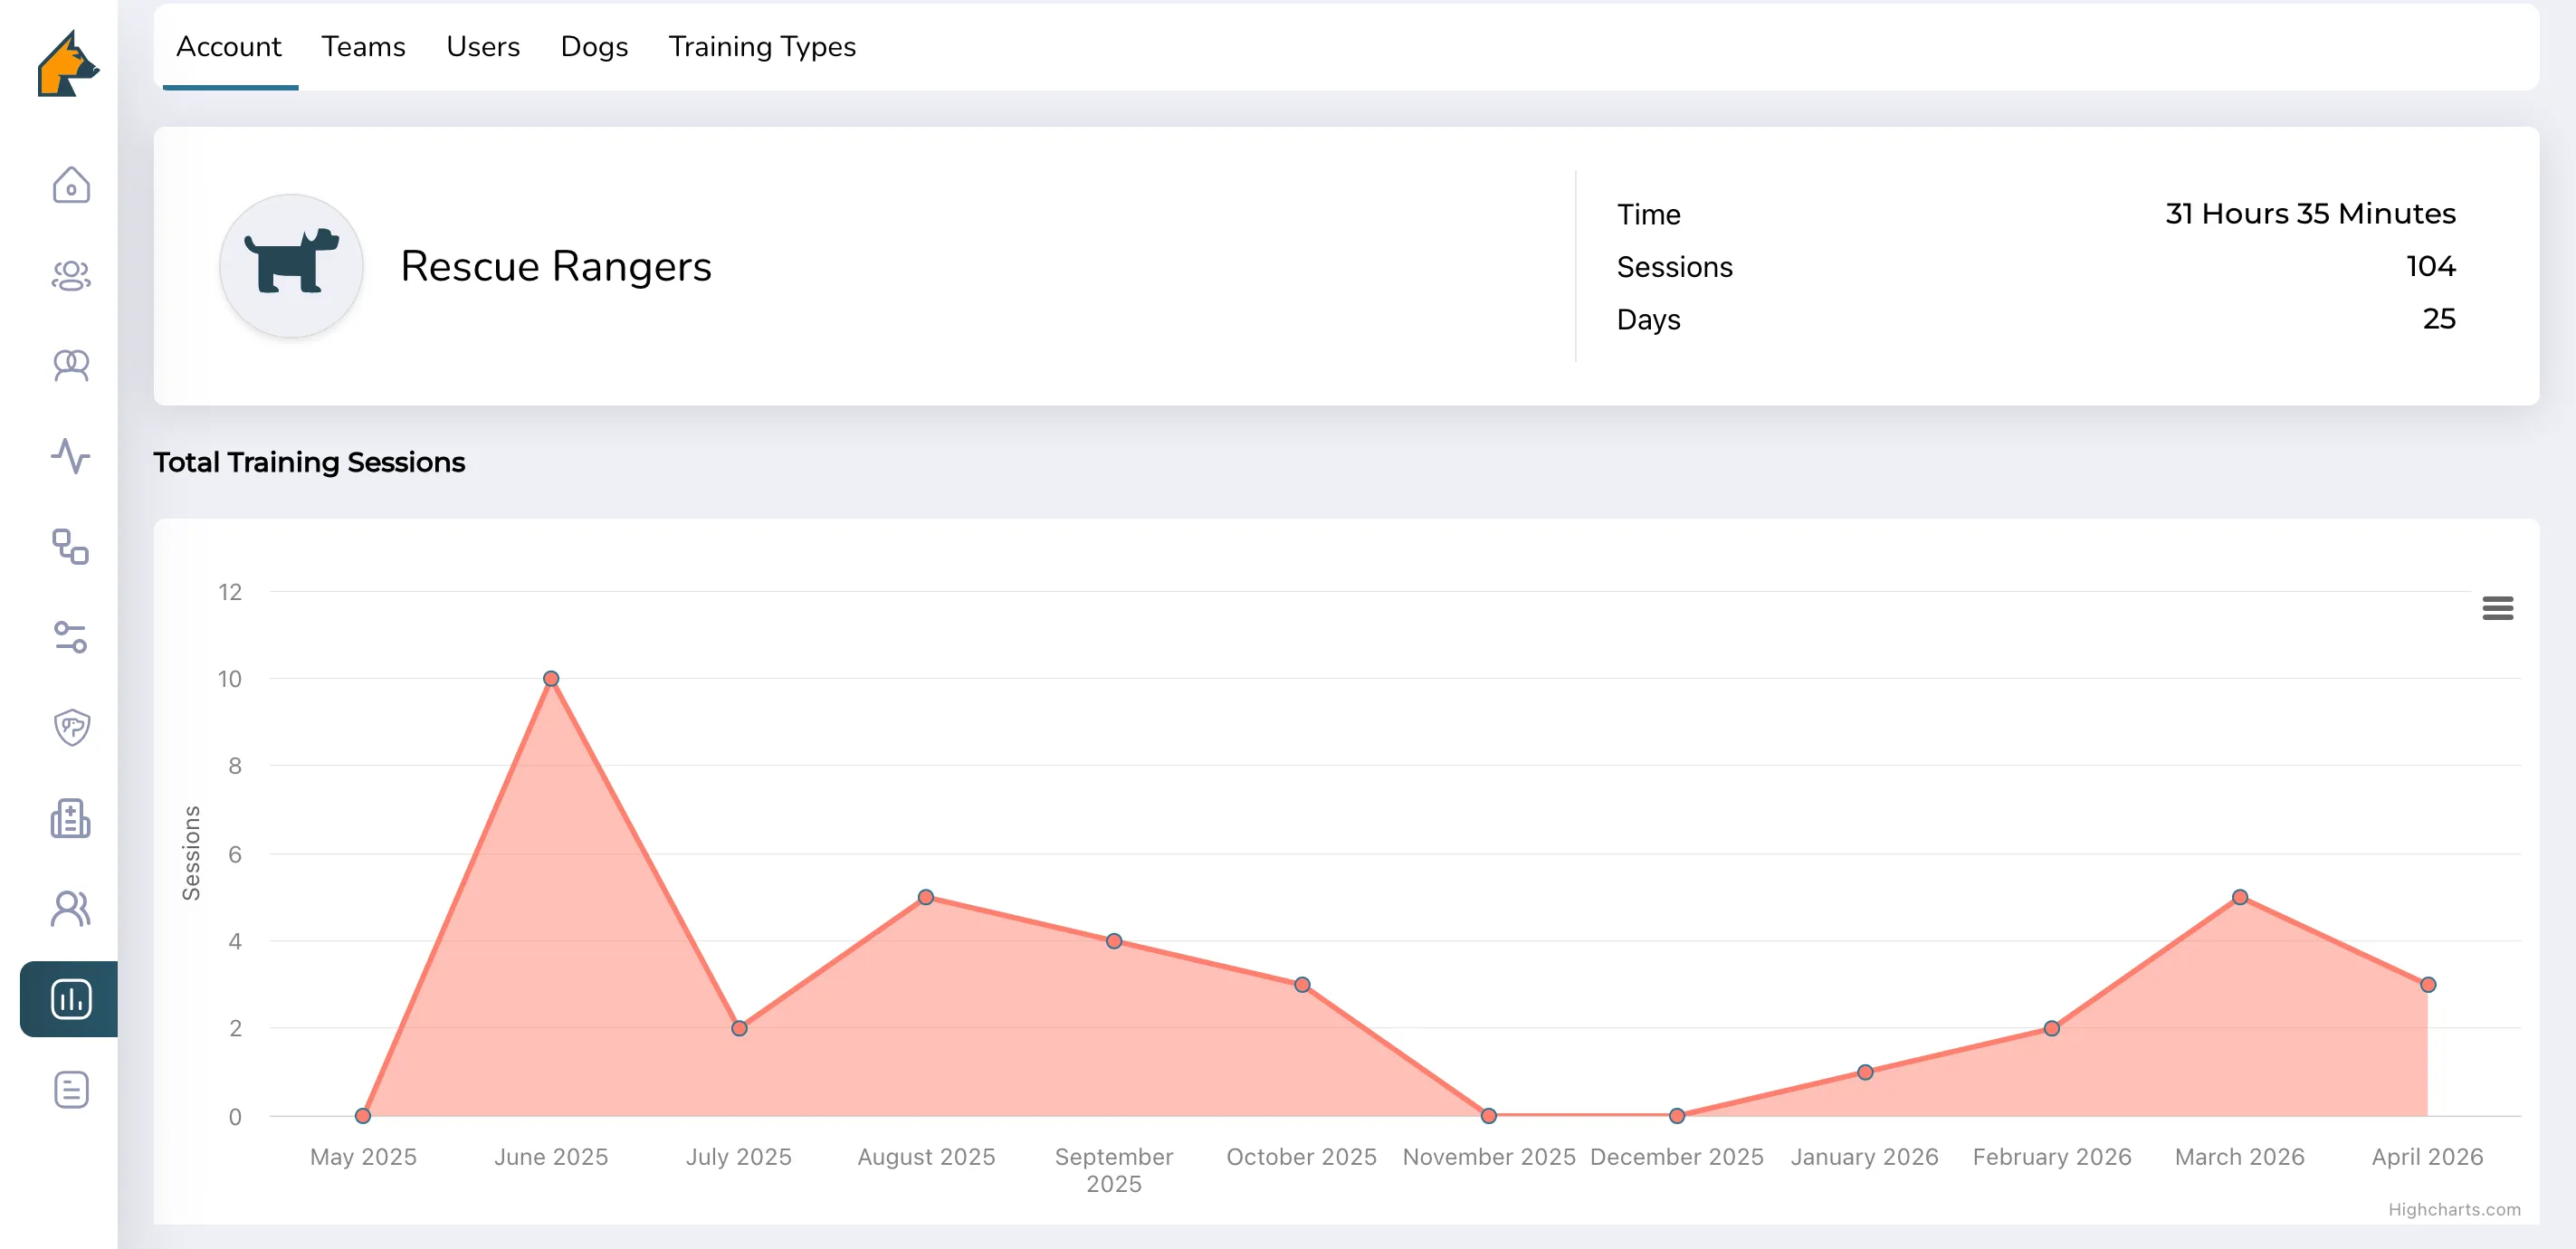The width and height of the screenshot is (2576, 1249).
Task: Open the Highcharts.com credit link
Action: click(x=2454, y=1209)
